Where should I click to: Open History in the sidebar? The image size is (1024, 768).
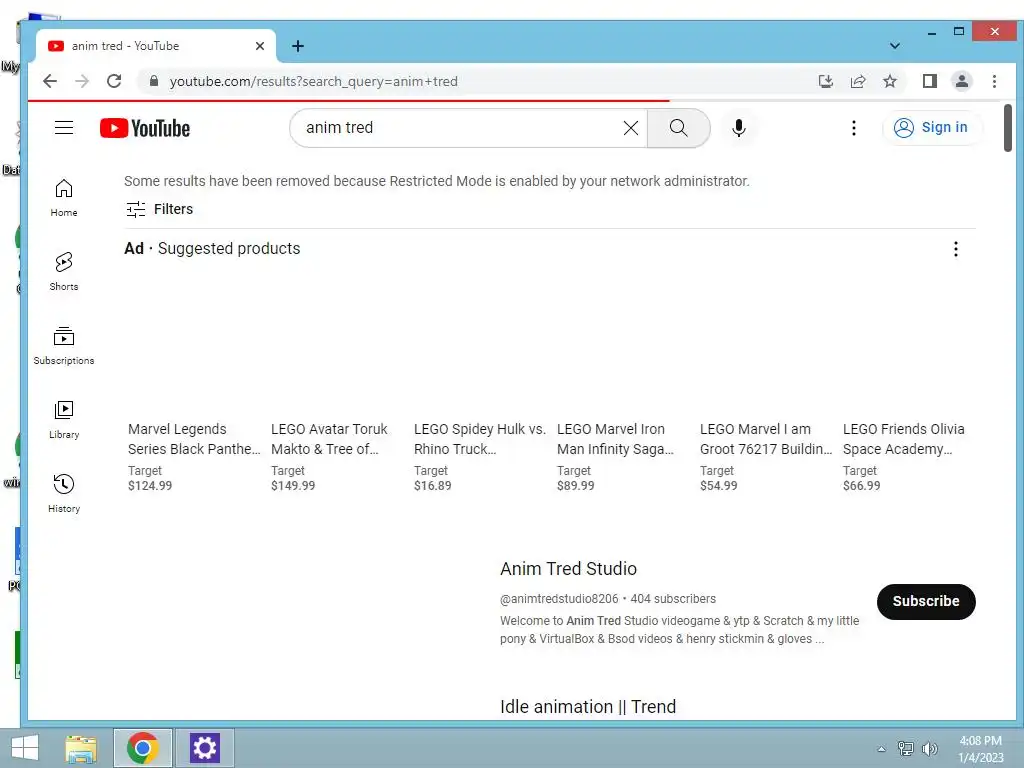coord(64,494)
